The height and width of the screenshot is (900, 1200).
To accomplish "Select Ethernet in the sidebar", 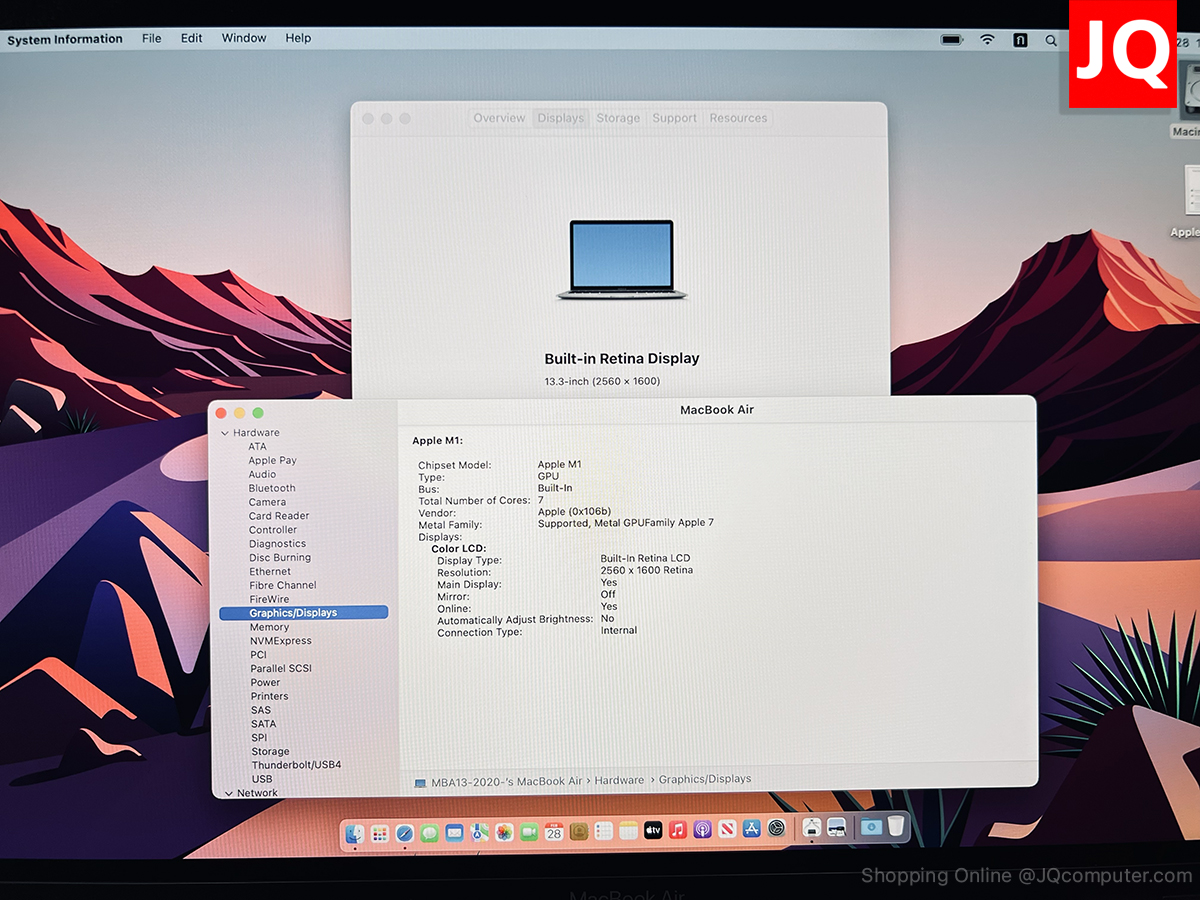I will pos(270,571).
